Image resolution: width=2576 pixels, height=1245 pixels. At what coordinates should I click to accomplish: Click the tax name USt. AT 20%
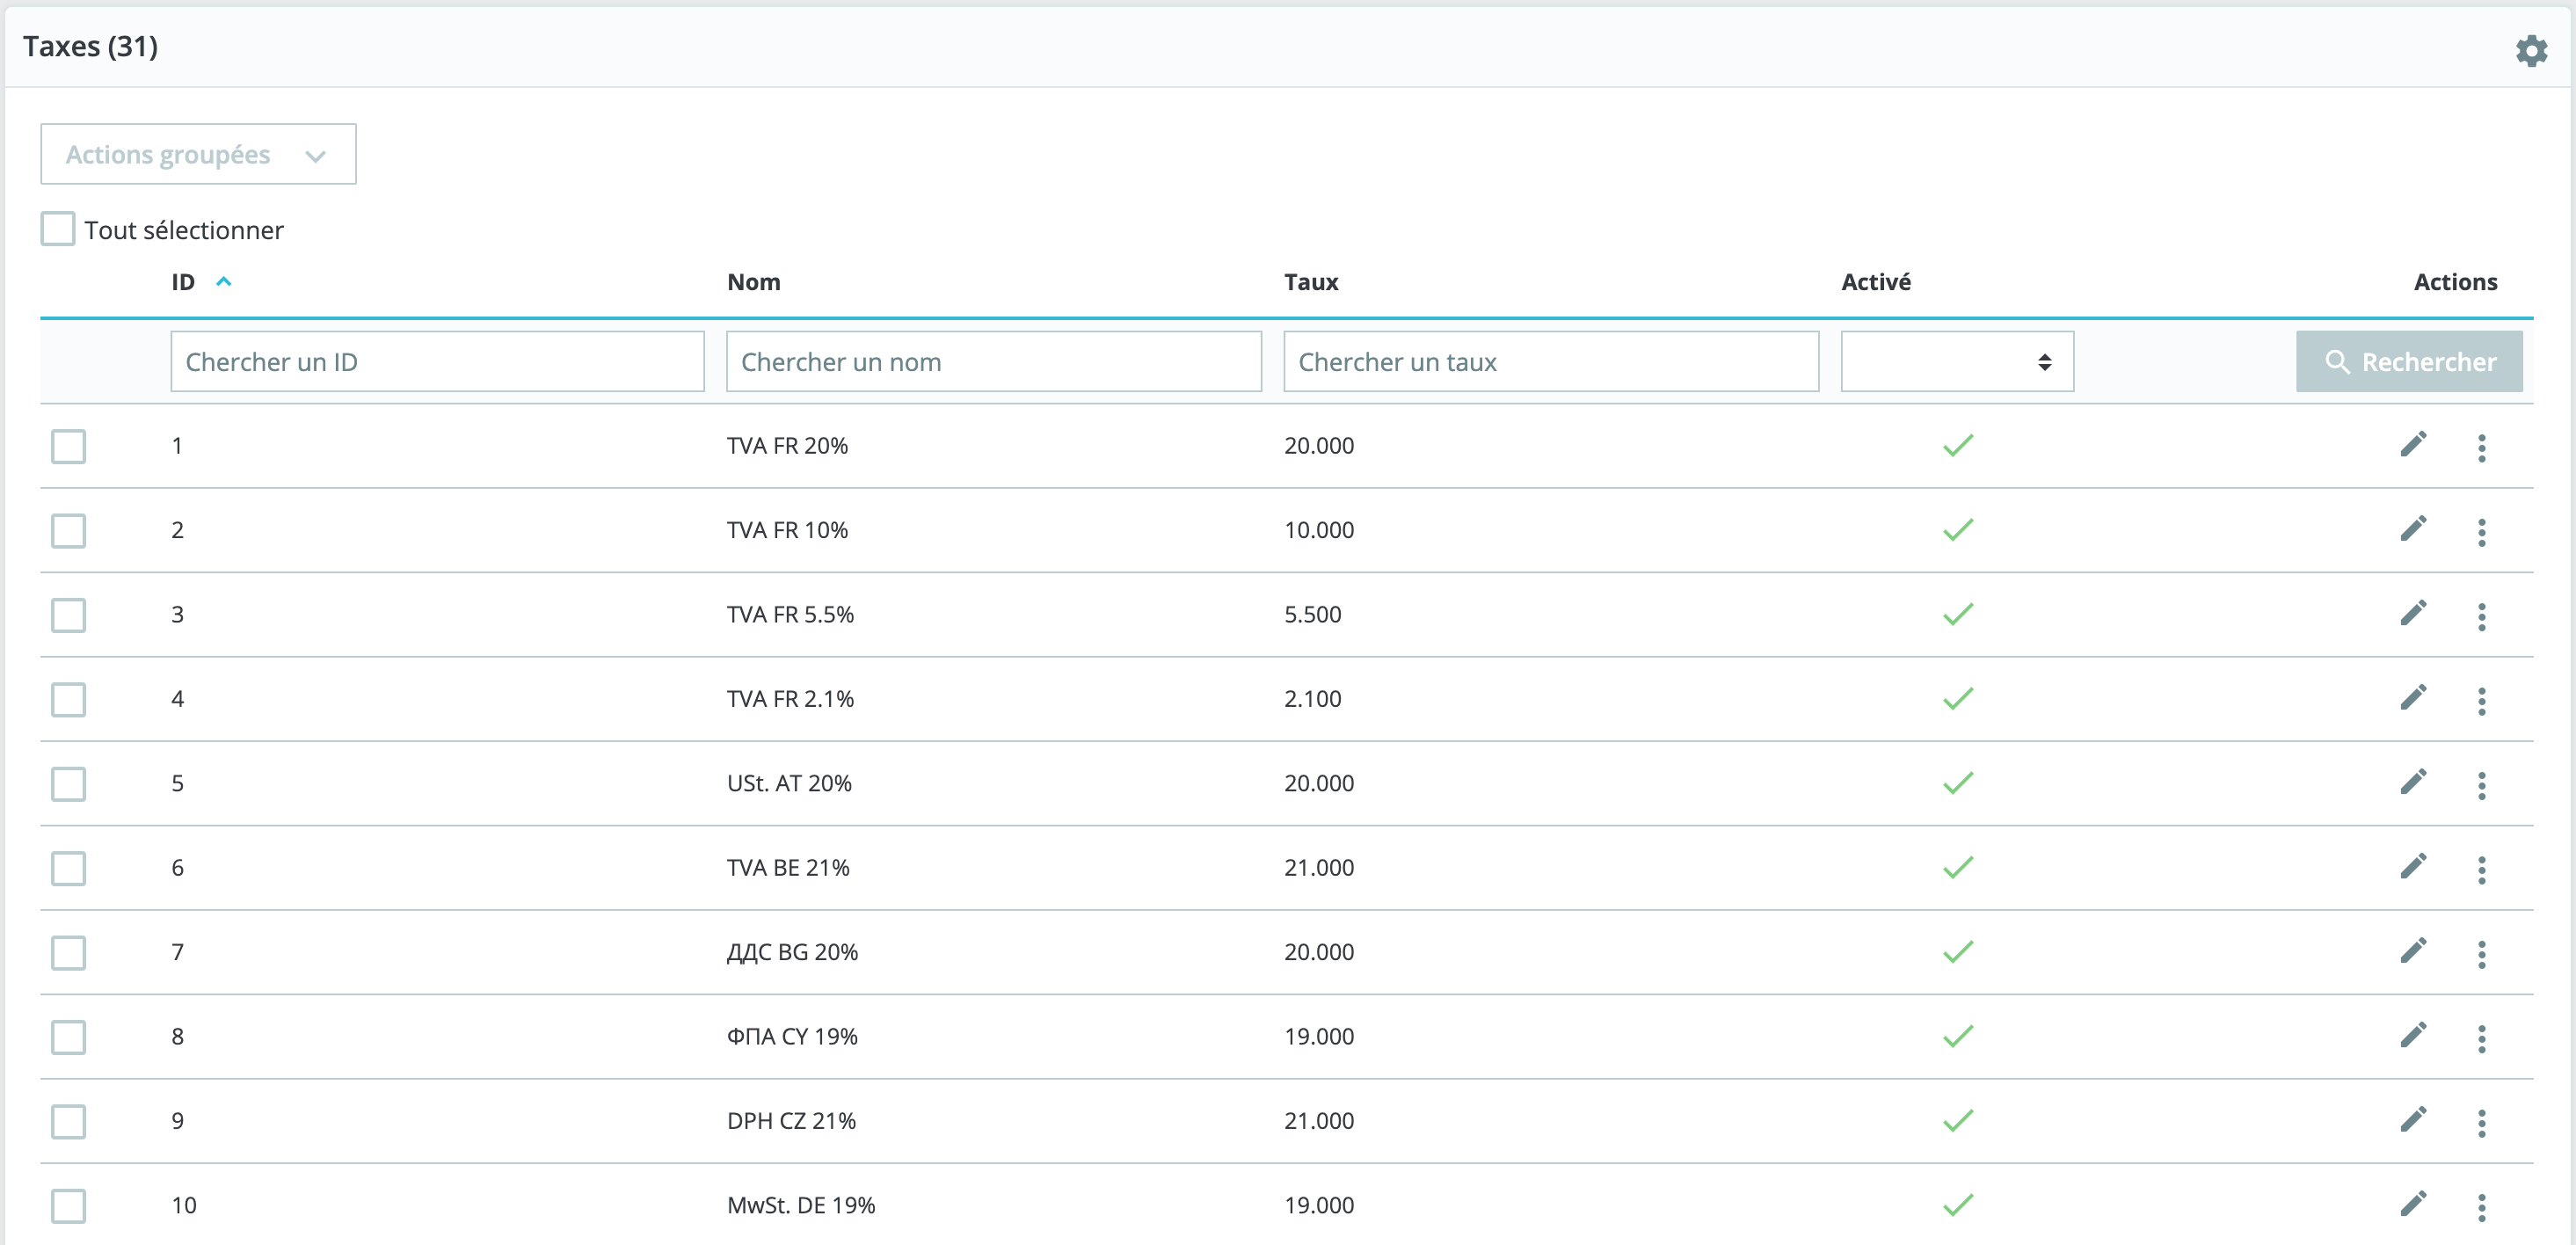pos(789,783)
